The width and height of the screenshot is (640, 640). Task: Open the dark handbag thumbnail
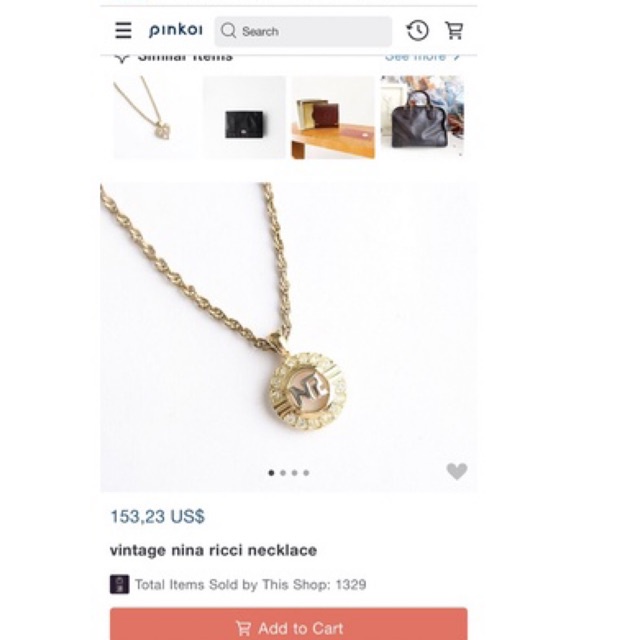point(422,117)
